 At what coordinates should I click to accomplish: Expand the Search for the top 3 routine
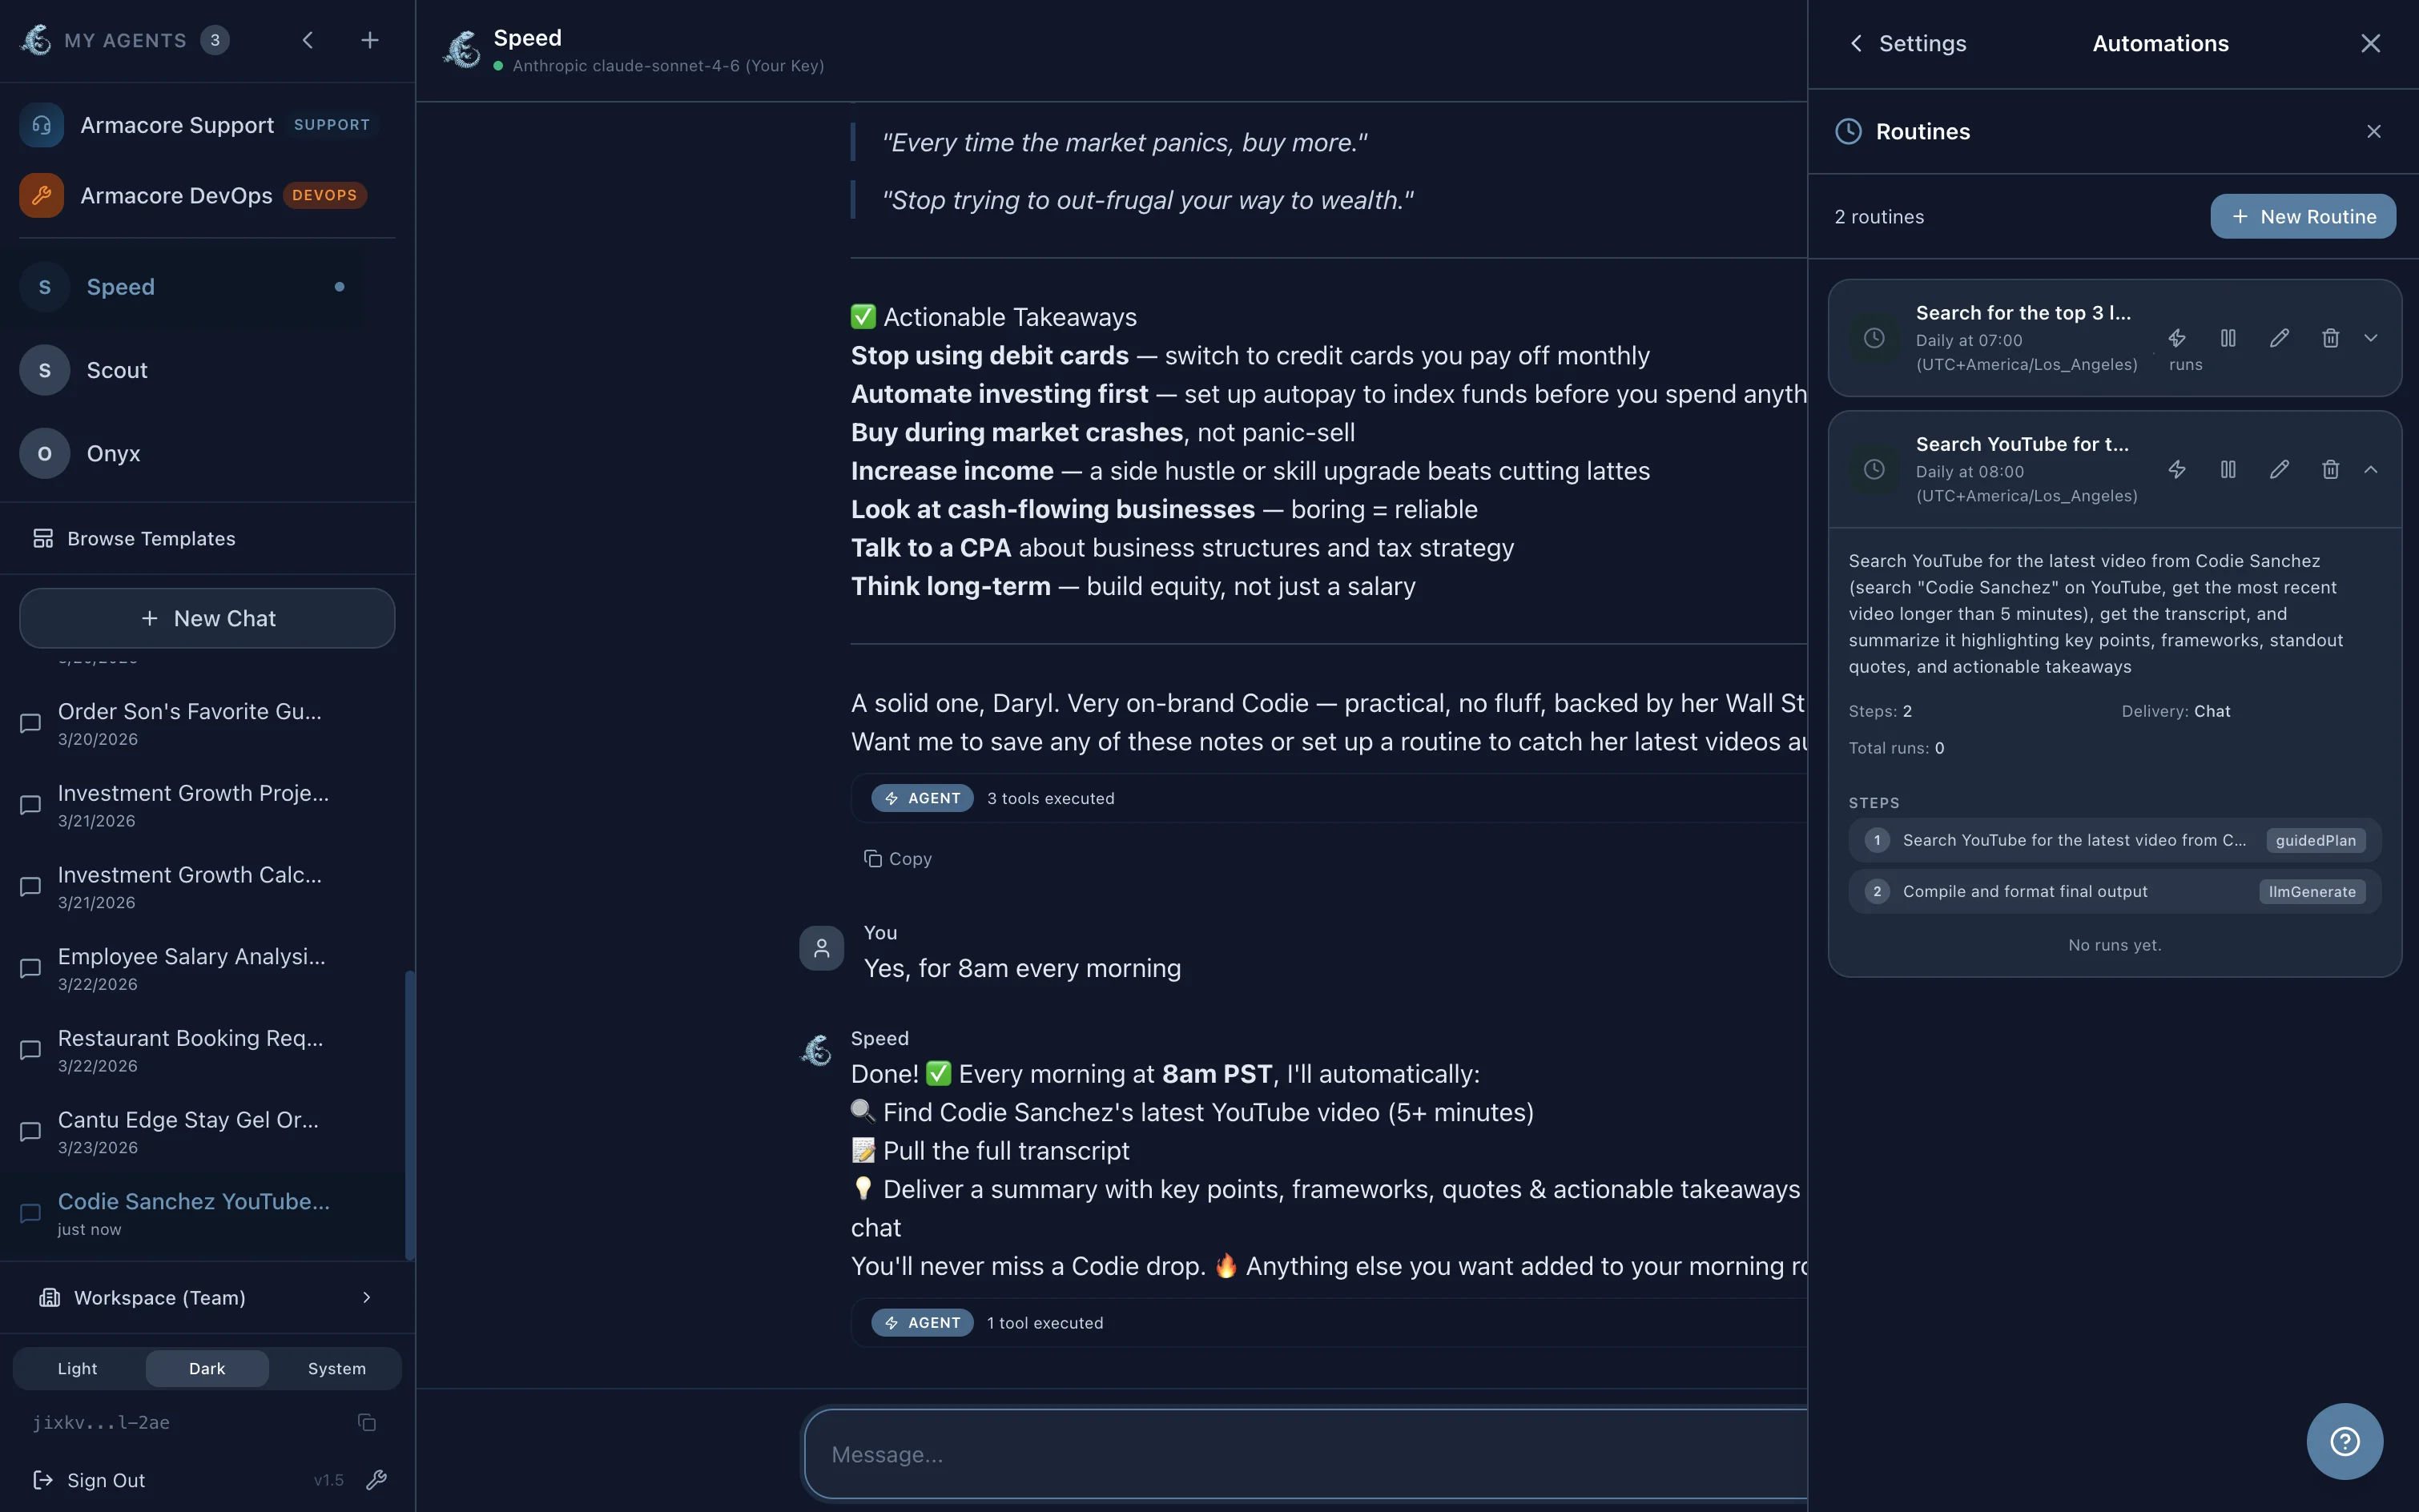click(x=2371, y=338)
